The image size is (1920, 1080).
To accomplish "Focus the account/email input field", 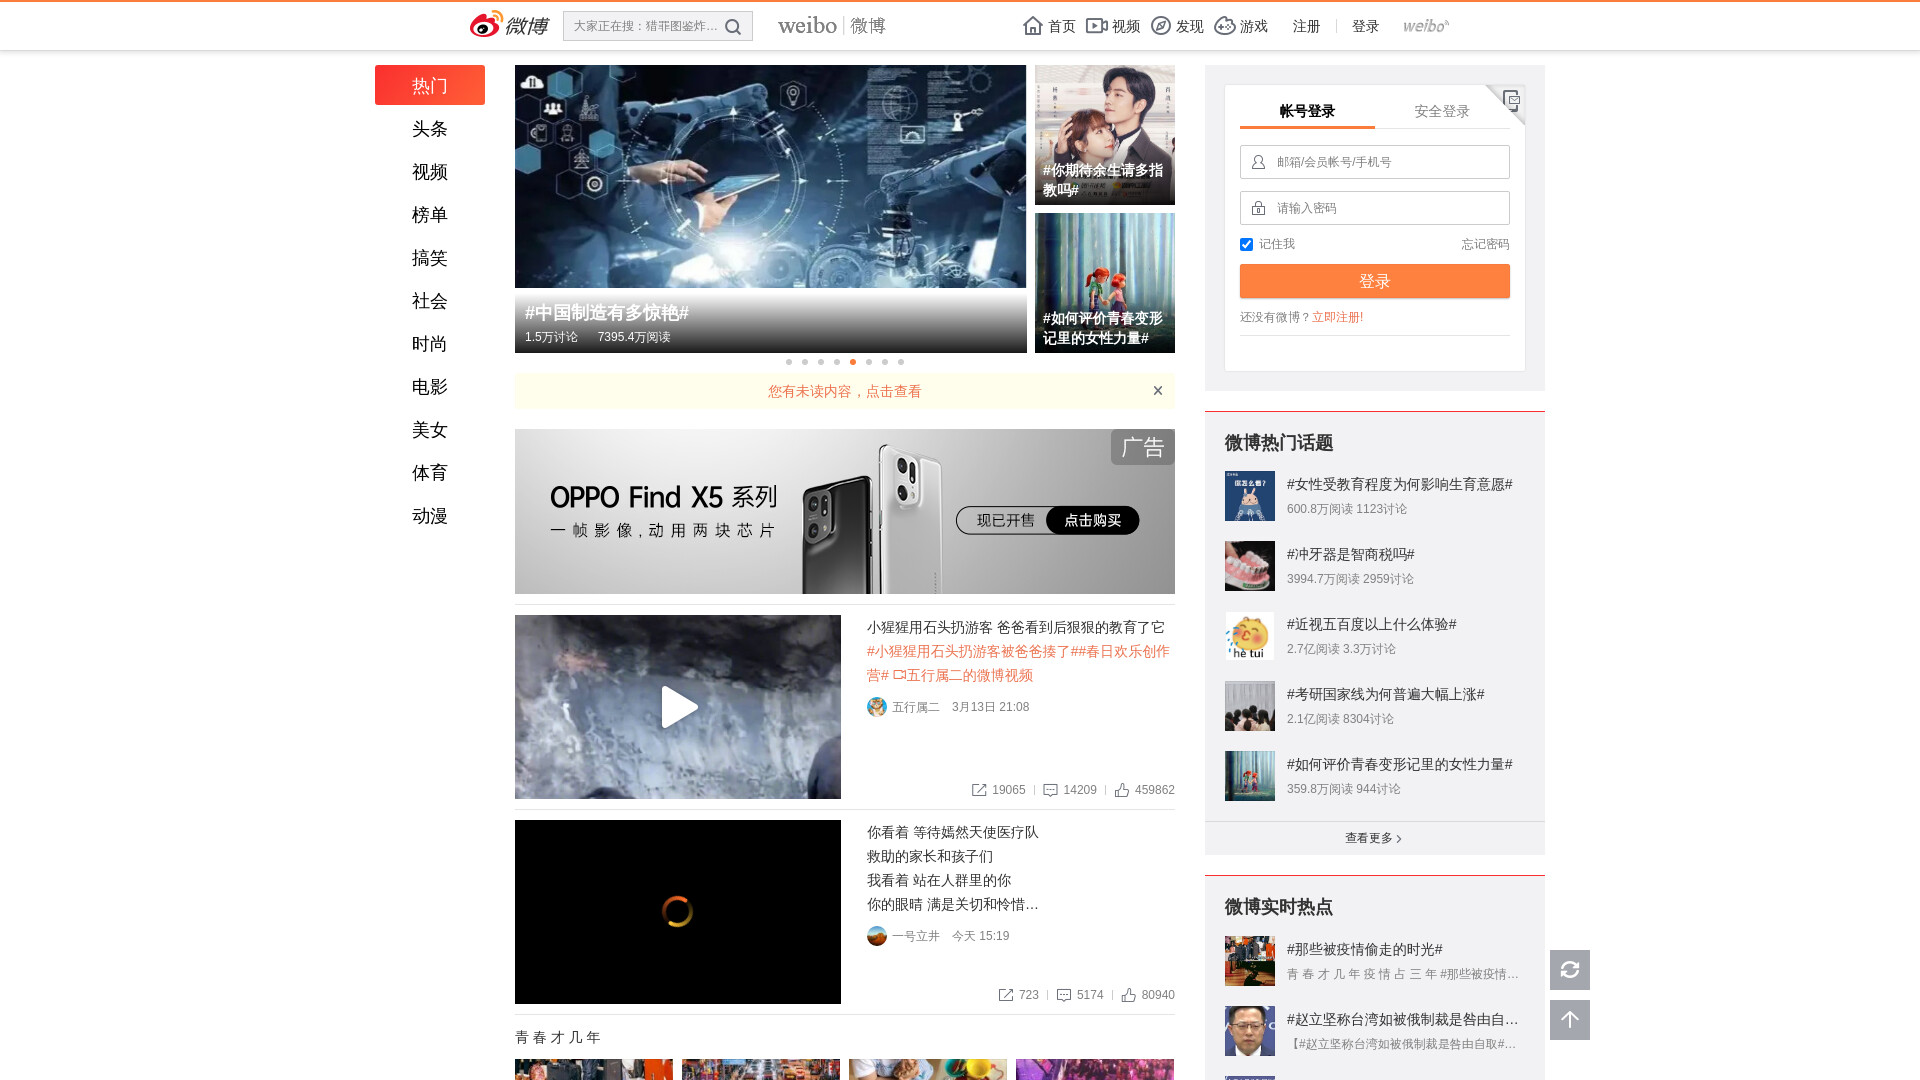I will click(1375, 162).
